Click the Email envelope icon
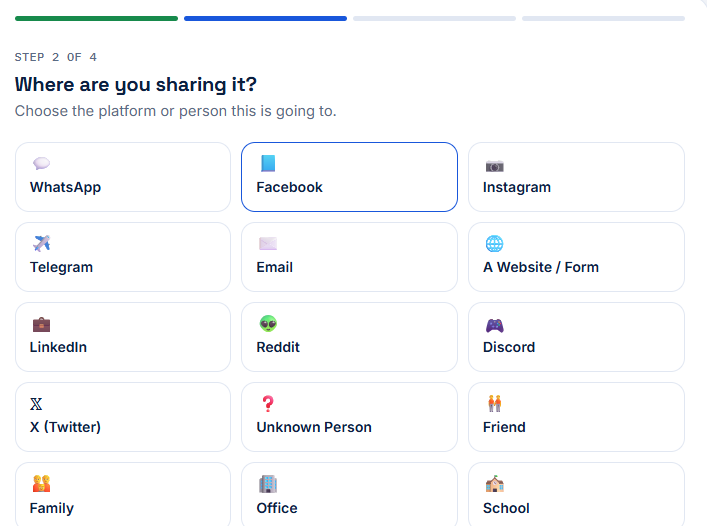This screenshot has width=707, height=526. click(268, 244)
